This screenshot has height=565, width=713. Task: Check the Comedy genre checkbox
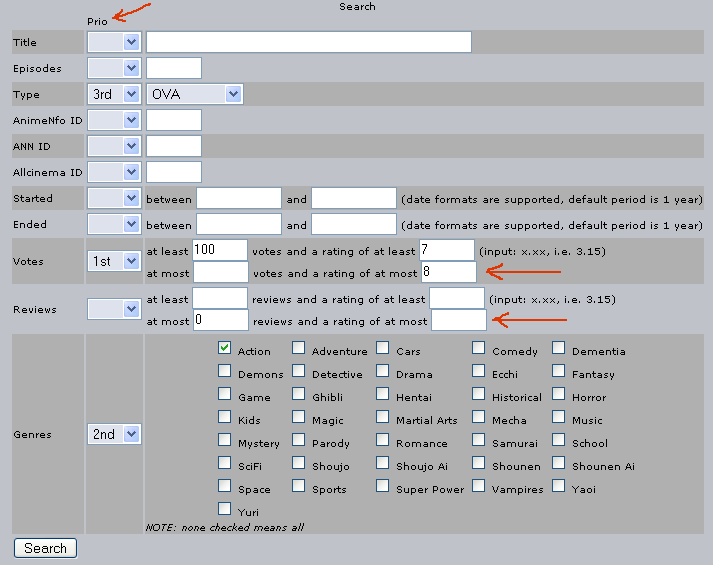[x=479, y=349]
